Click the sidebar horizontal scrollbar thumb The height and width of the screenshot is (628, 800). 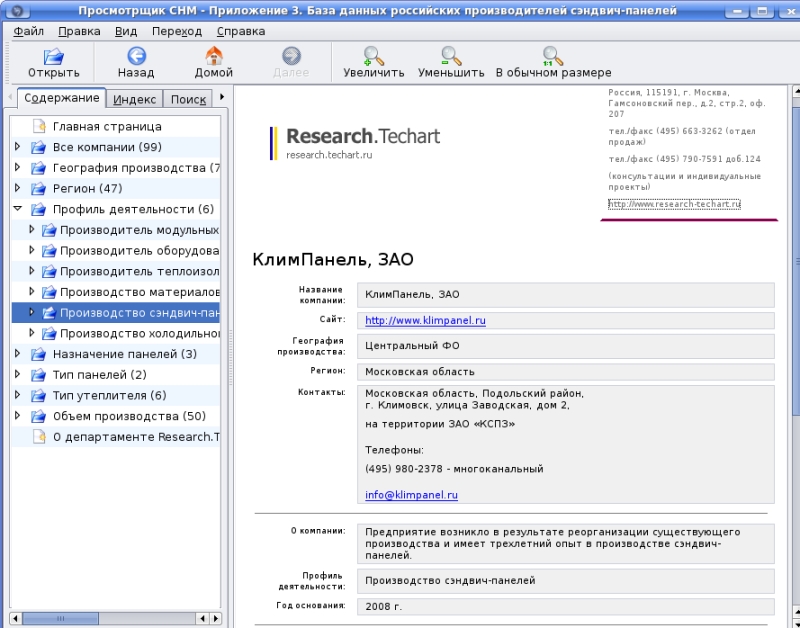click(60, 619)
